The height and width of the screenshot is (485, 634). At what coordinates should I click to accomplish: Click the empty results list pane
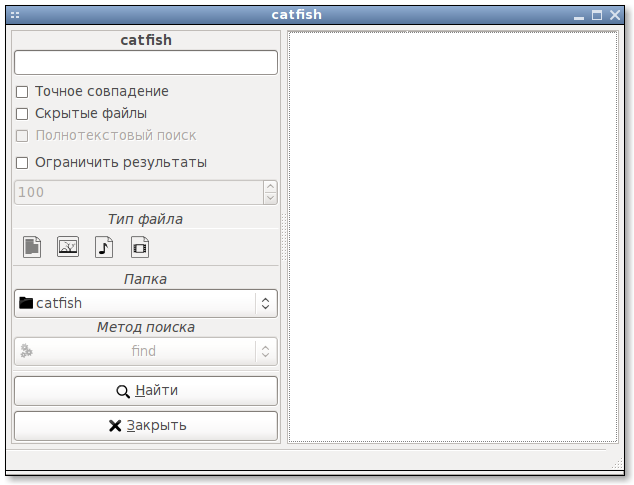[452, 237]
